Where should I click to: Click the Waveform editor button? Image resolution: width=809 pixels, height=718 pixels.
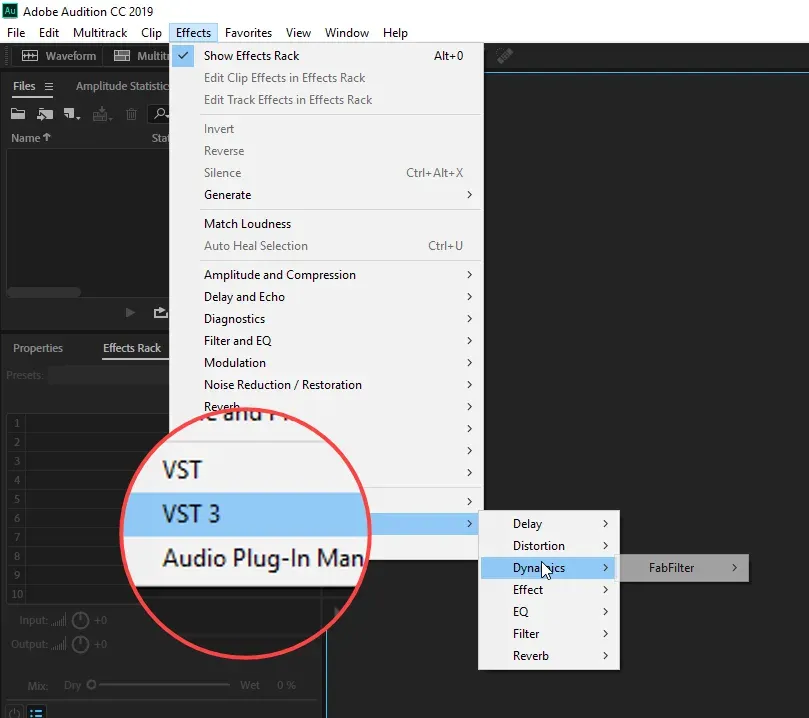[x=59, y=56]
